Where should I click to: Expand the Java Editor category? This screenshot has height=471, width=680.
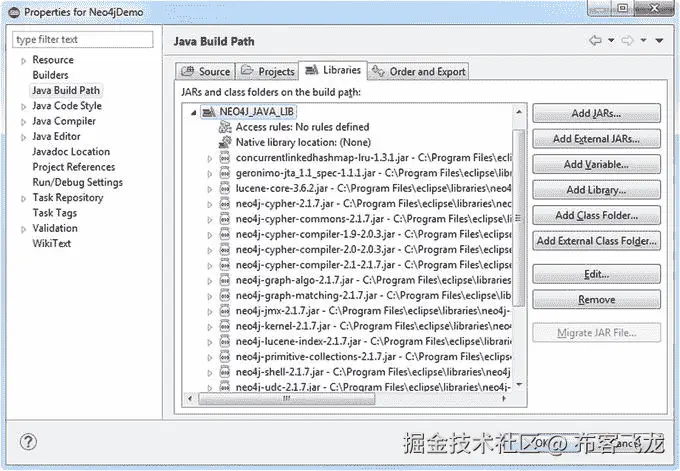(23, 137)
